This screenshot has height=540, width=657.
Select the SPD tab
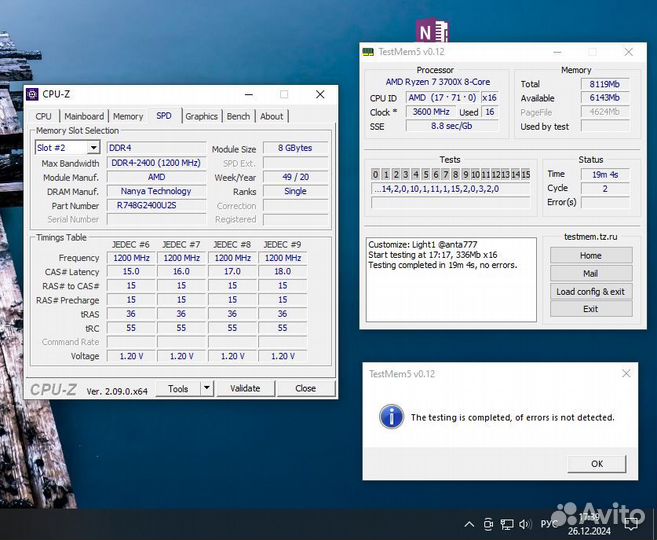tap(164, 116)
